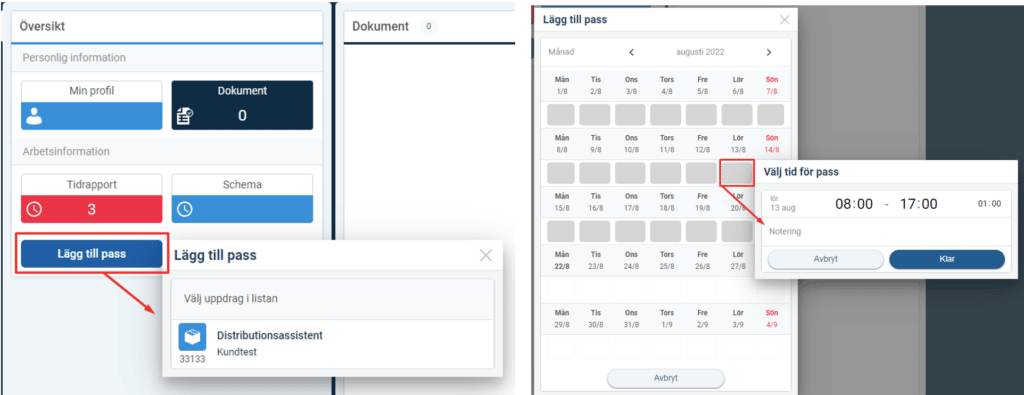Edit the 17:00 end time

point(918,204)
